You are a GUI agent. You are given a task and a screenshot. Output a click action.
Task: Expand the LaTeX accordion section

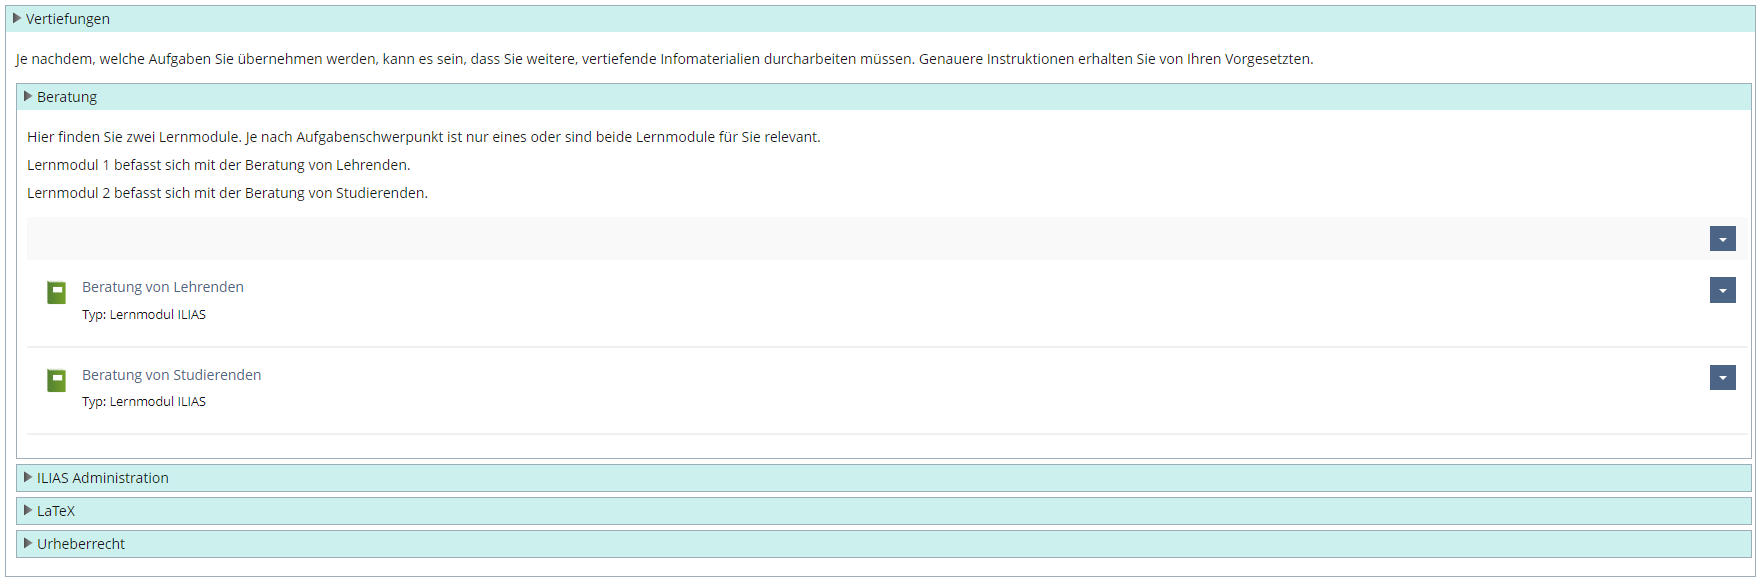56,511
